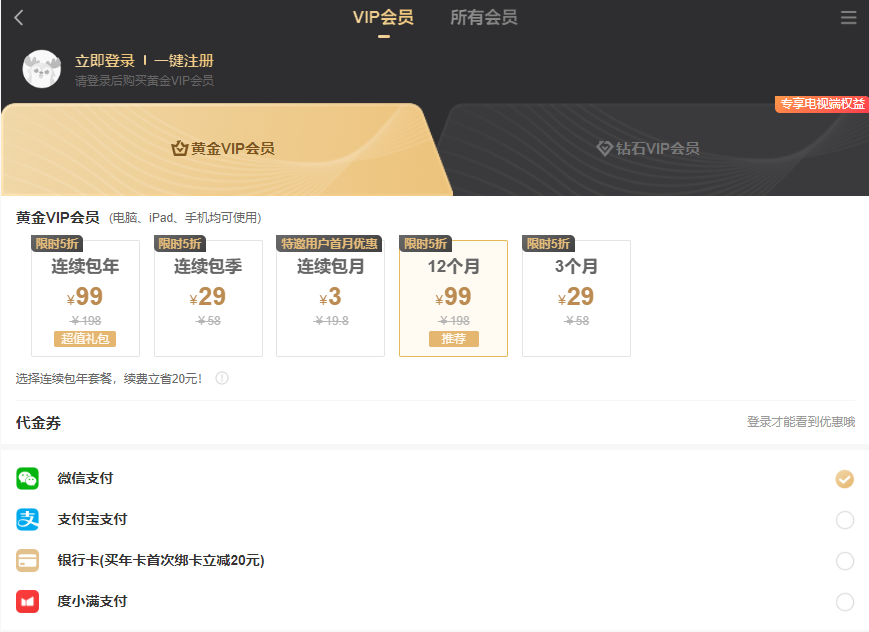The width and height of the screenshot is (869, 632).
Task: Click the Alipay blue icon
Action: (x=27, y=520)
